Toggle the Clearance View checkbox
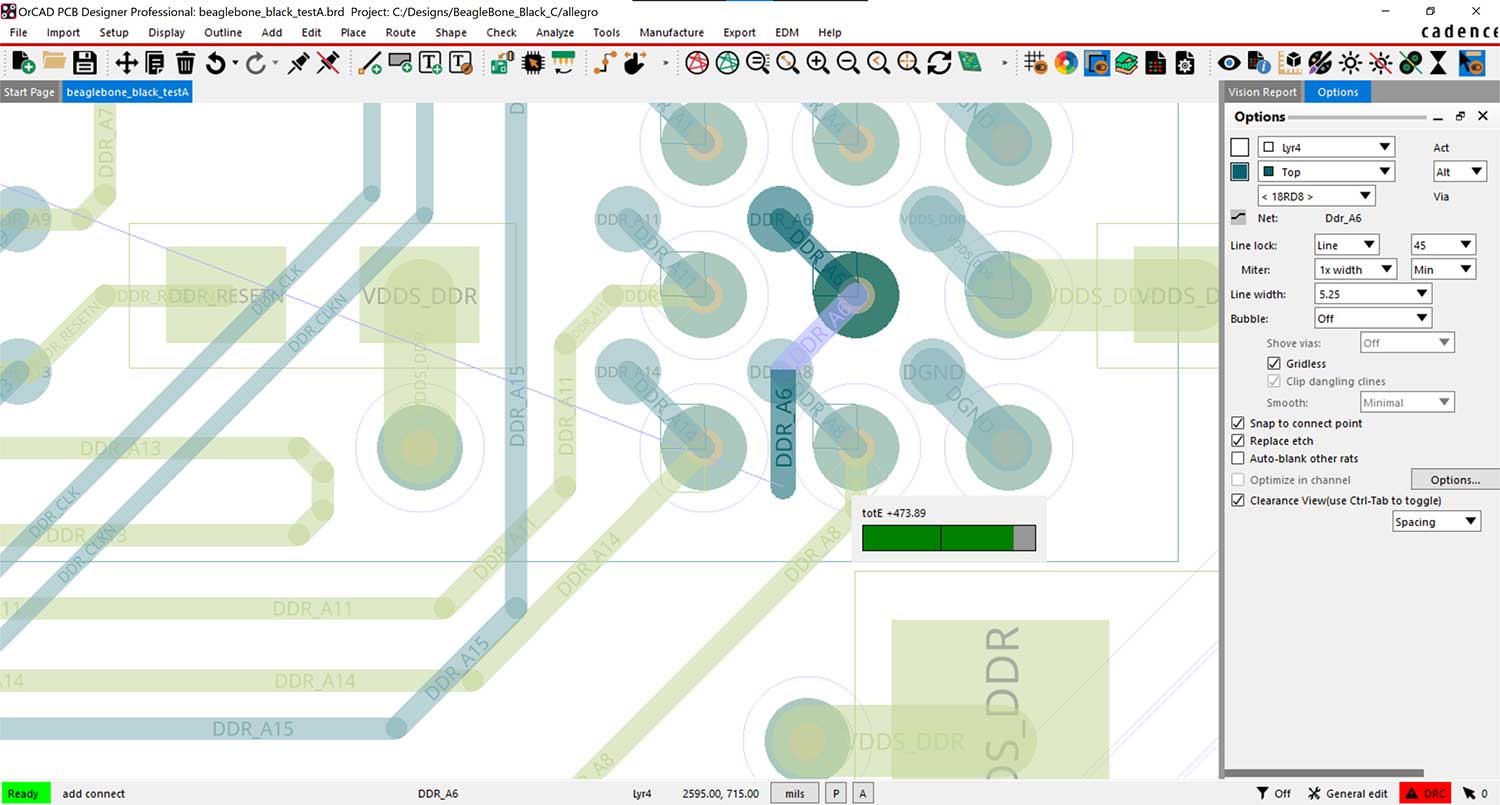Image resolution: width=1500 pixels, height=805 pixels. point(1238,500)
